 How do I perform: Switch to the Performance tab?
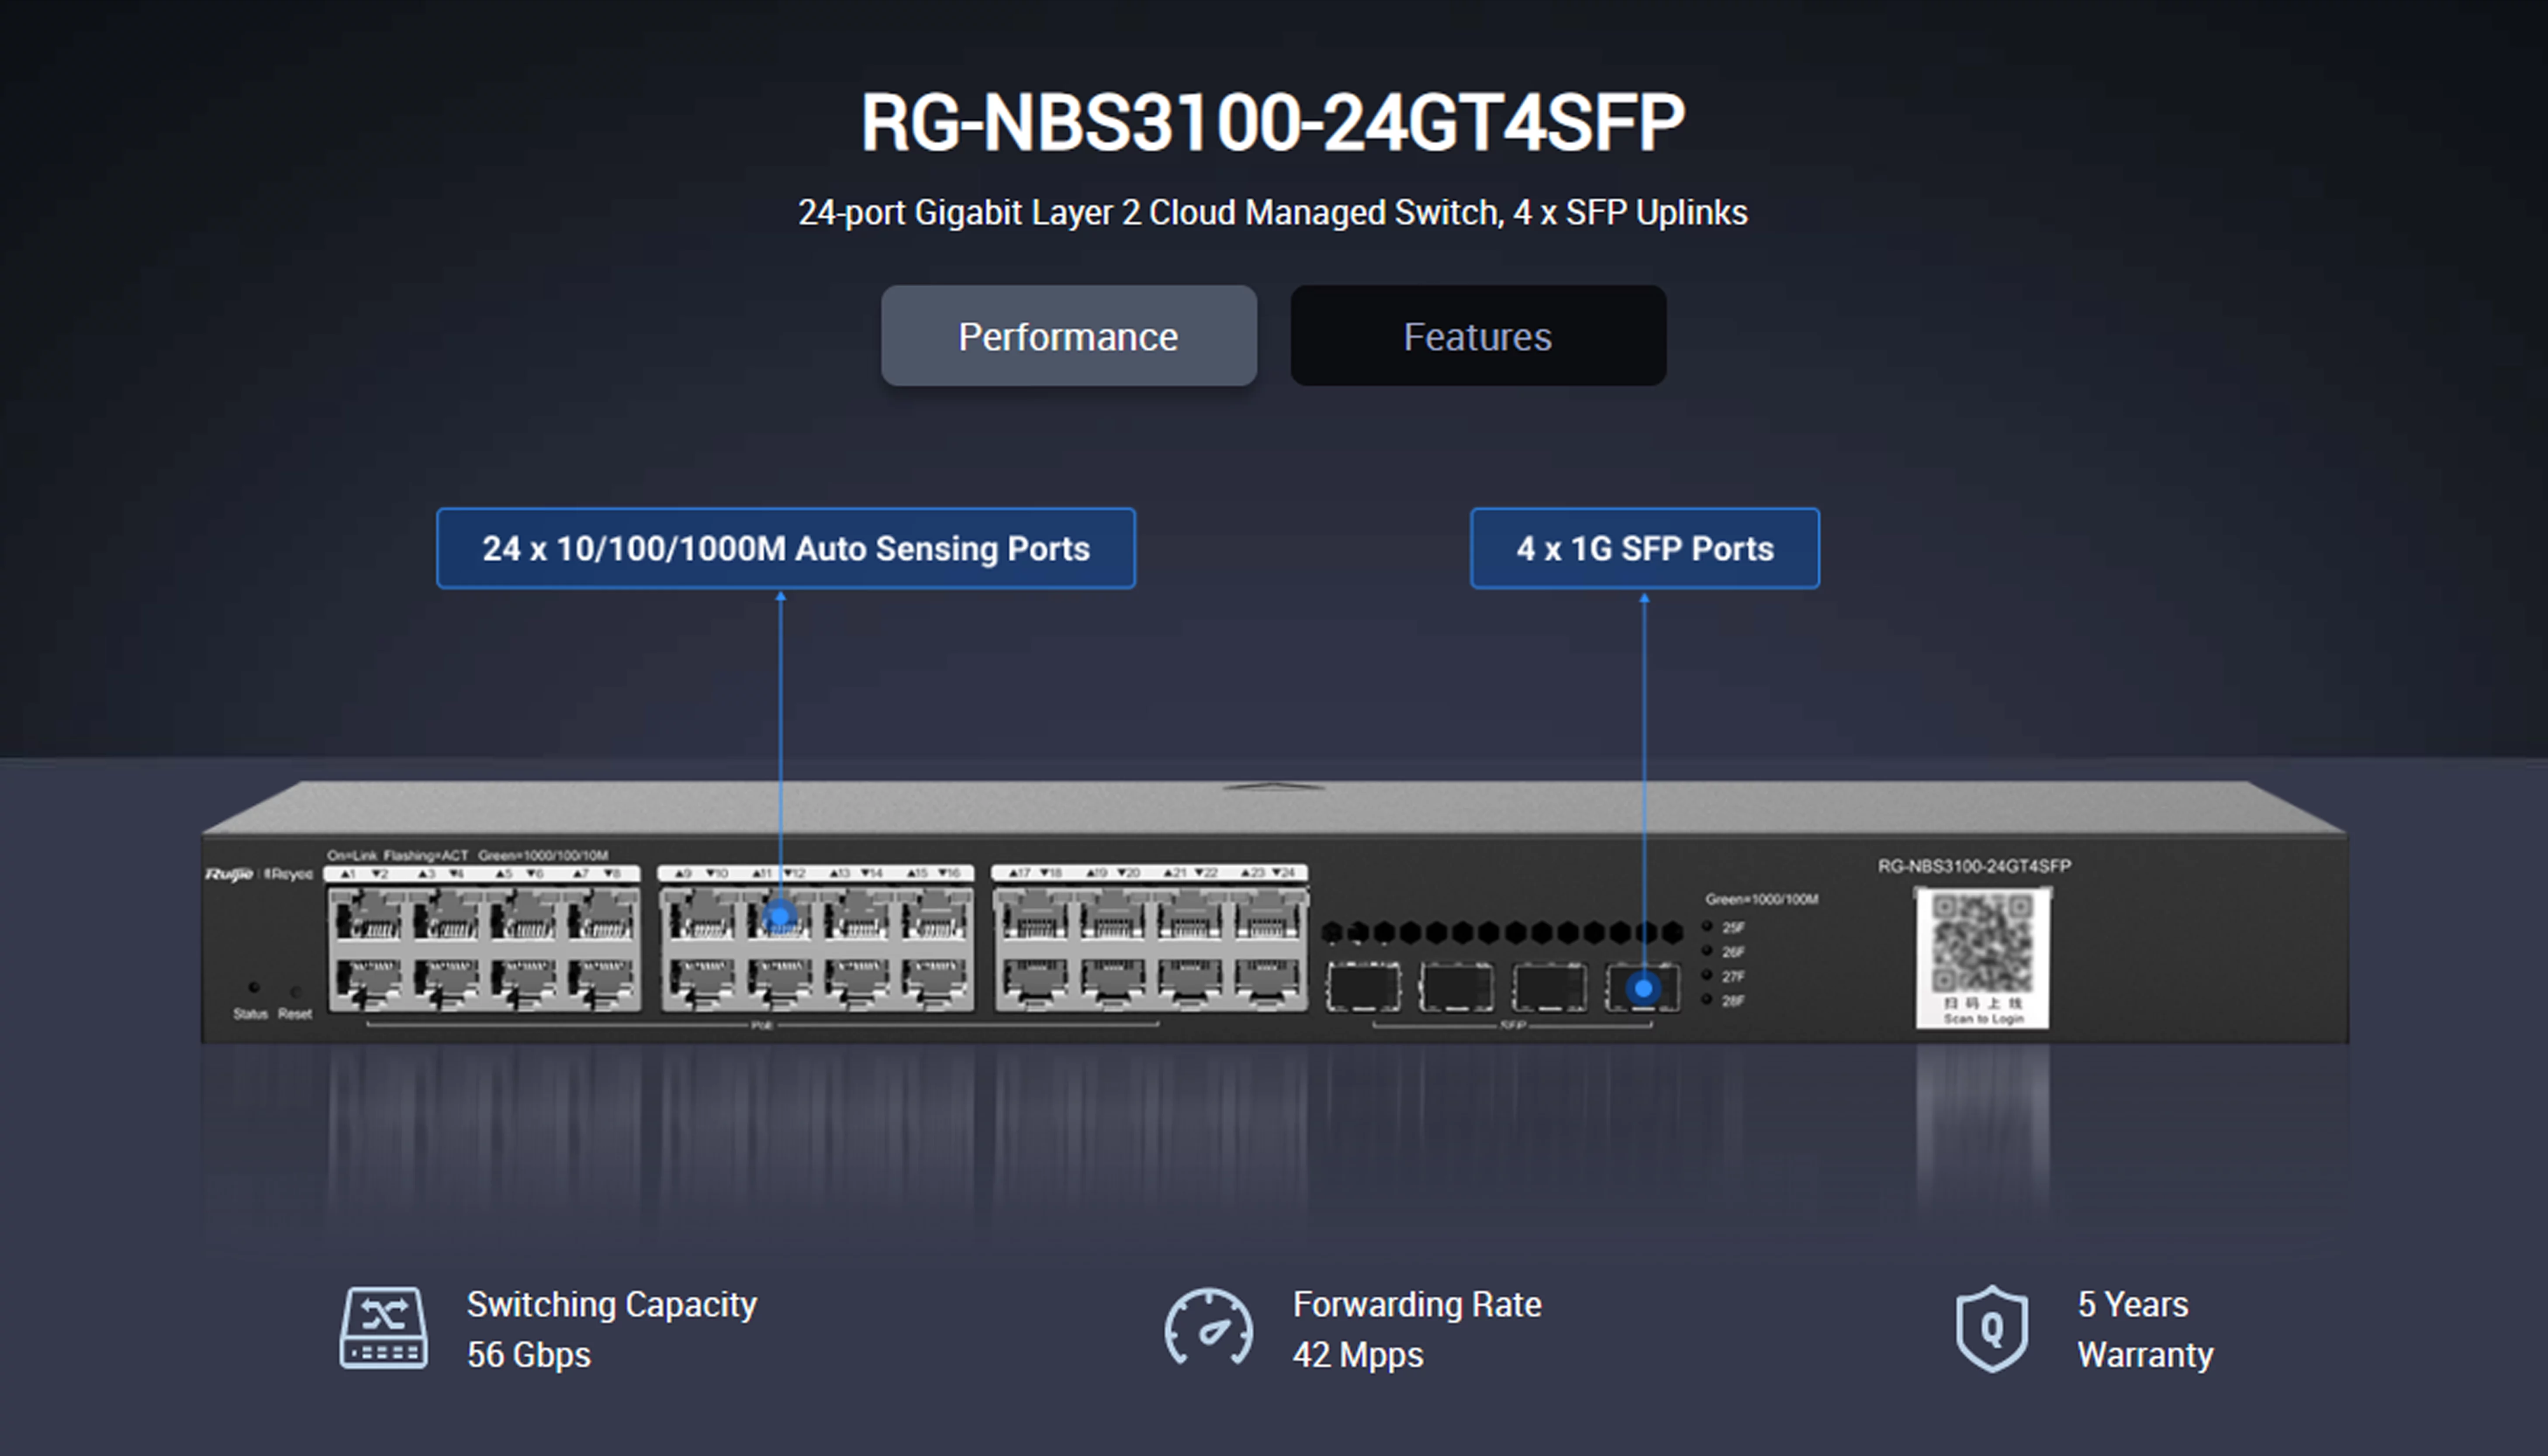coord(1068,336)
